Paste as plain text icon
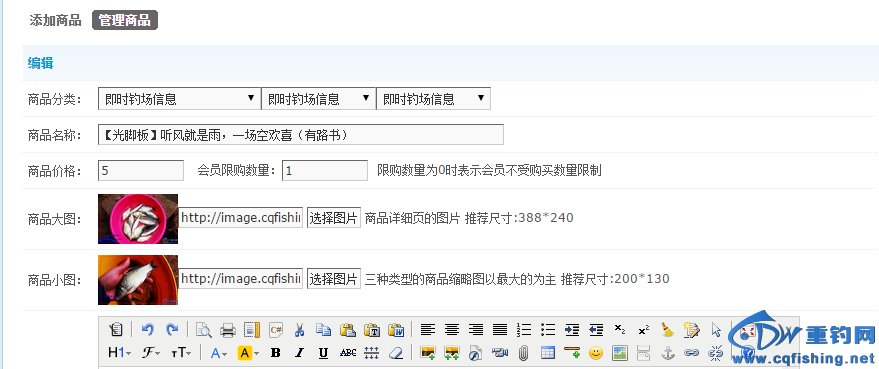Viewport: 879px width, 369px height. click(372, 330)
